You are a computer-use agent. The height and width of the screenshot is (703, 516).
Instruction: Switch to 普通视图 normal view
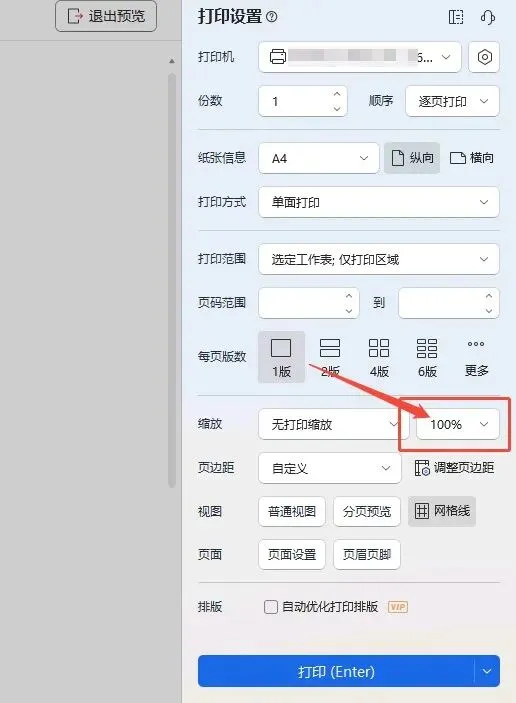tap(292, 512)
